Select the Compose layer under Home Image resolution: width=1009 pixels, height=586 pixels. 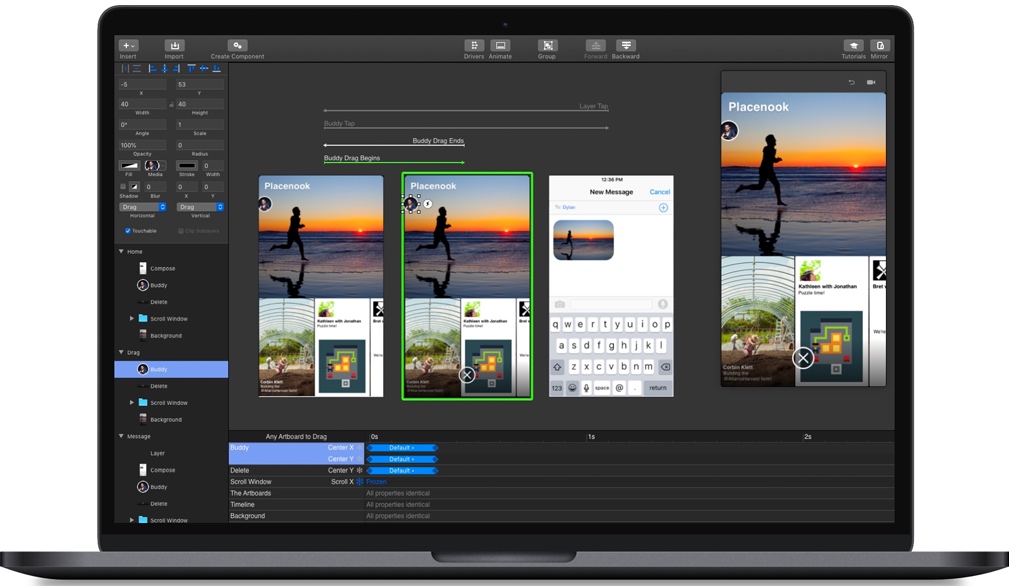tap(162, 268)
